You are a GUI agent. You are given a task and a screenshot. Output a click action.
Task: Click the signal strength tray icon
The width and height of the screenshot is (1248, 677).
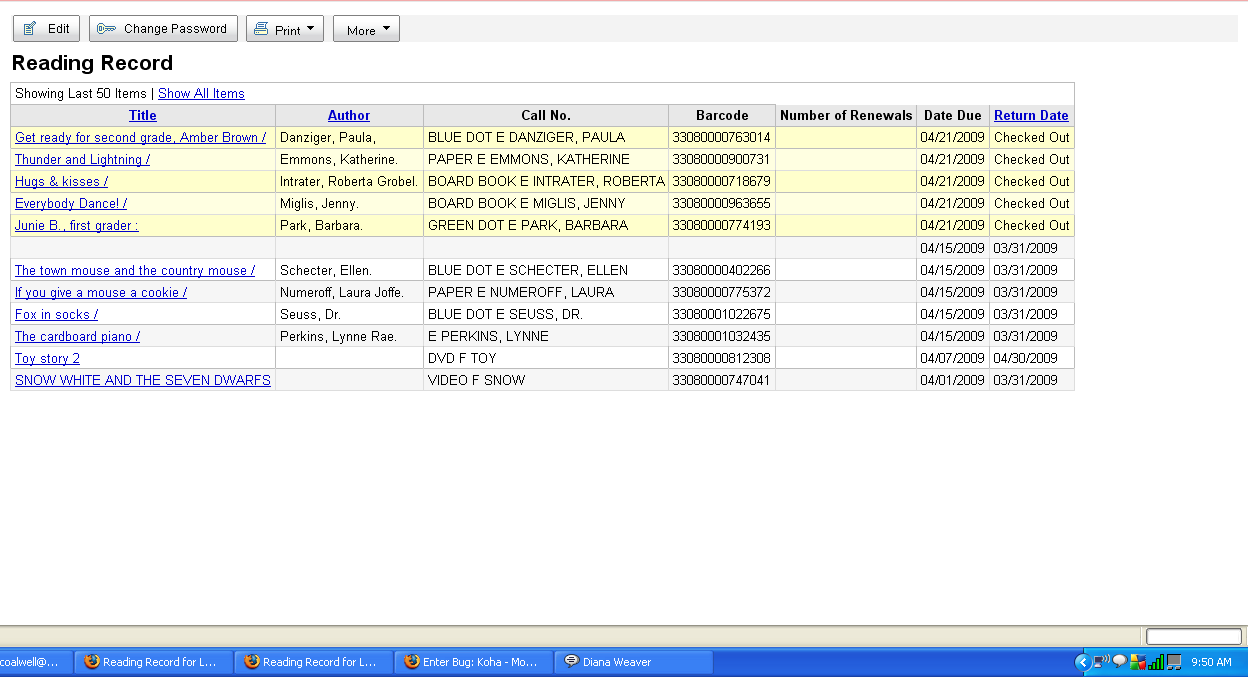1155,662
